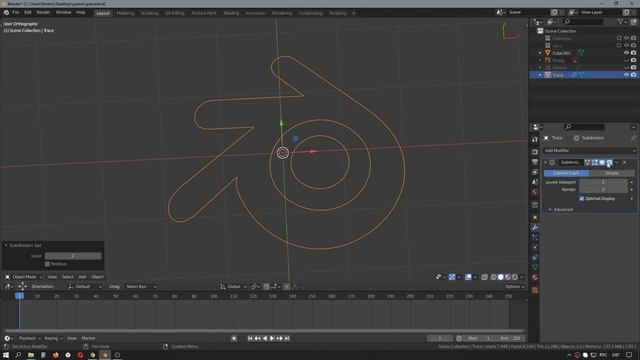Click the Blender logo app menu
Viewport: 640px width, 360px height.
tap(6, 13)
